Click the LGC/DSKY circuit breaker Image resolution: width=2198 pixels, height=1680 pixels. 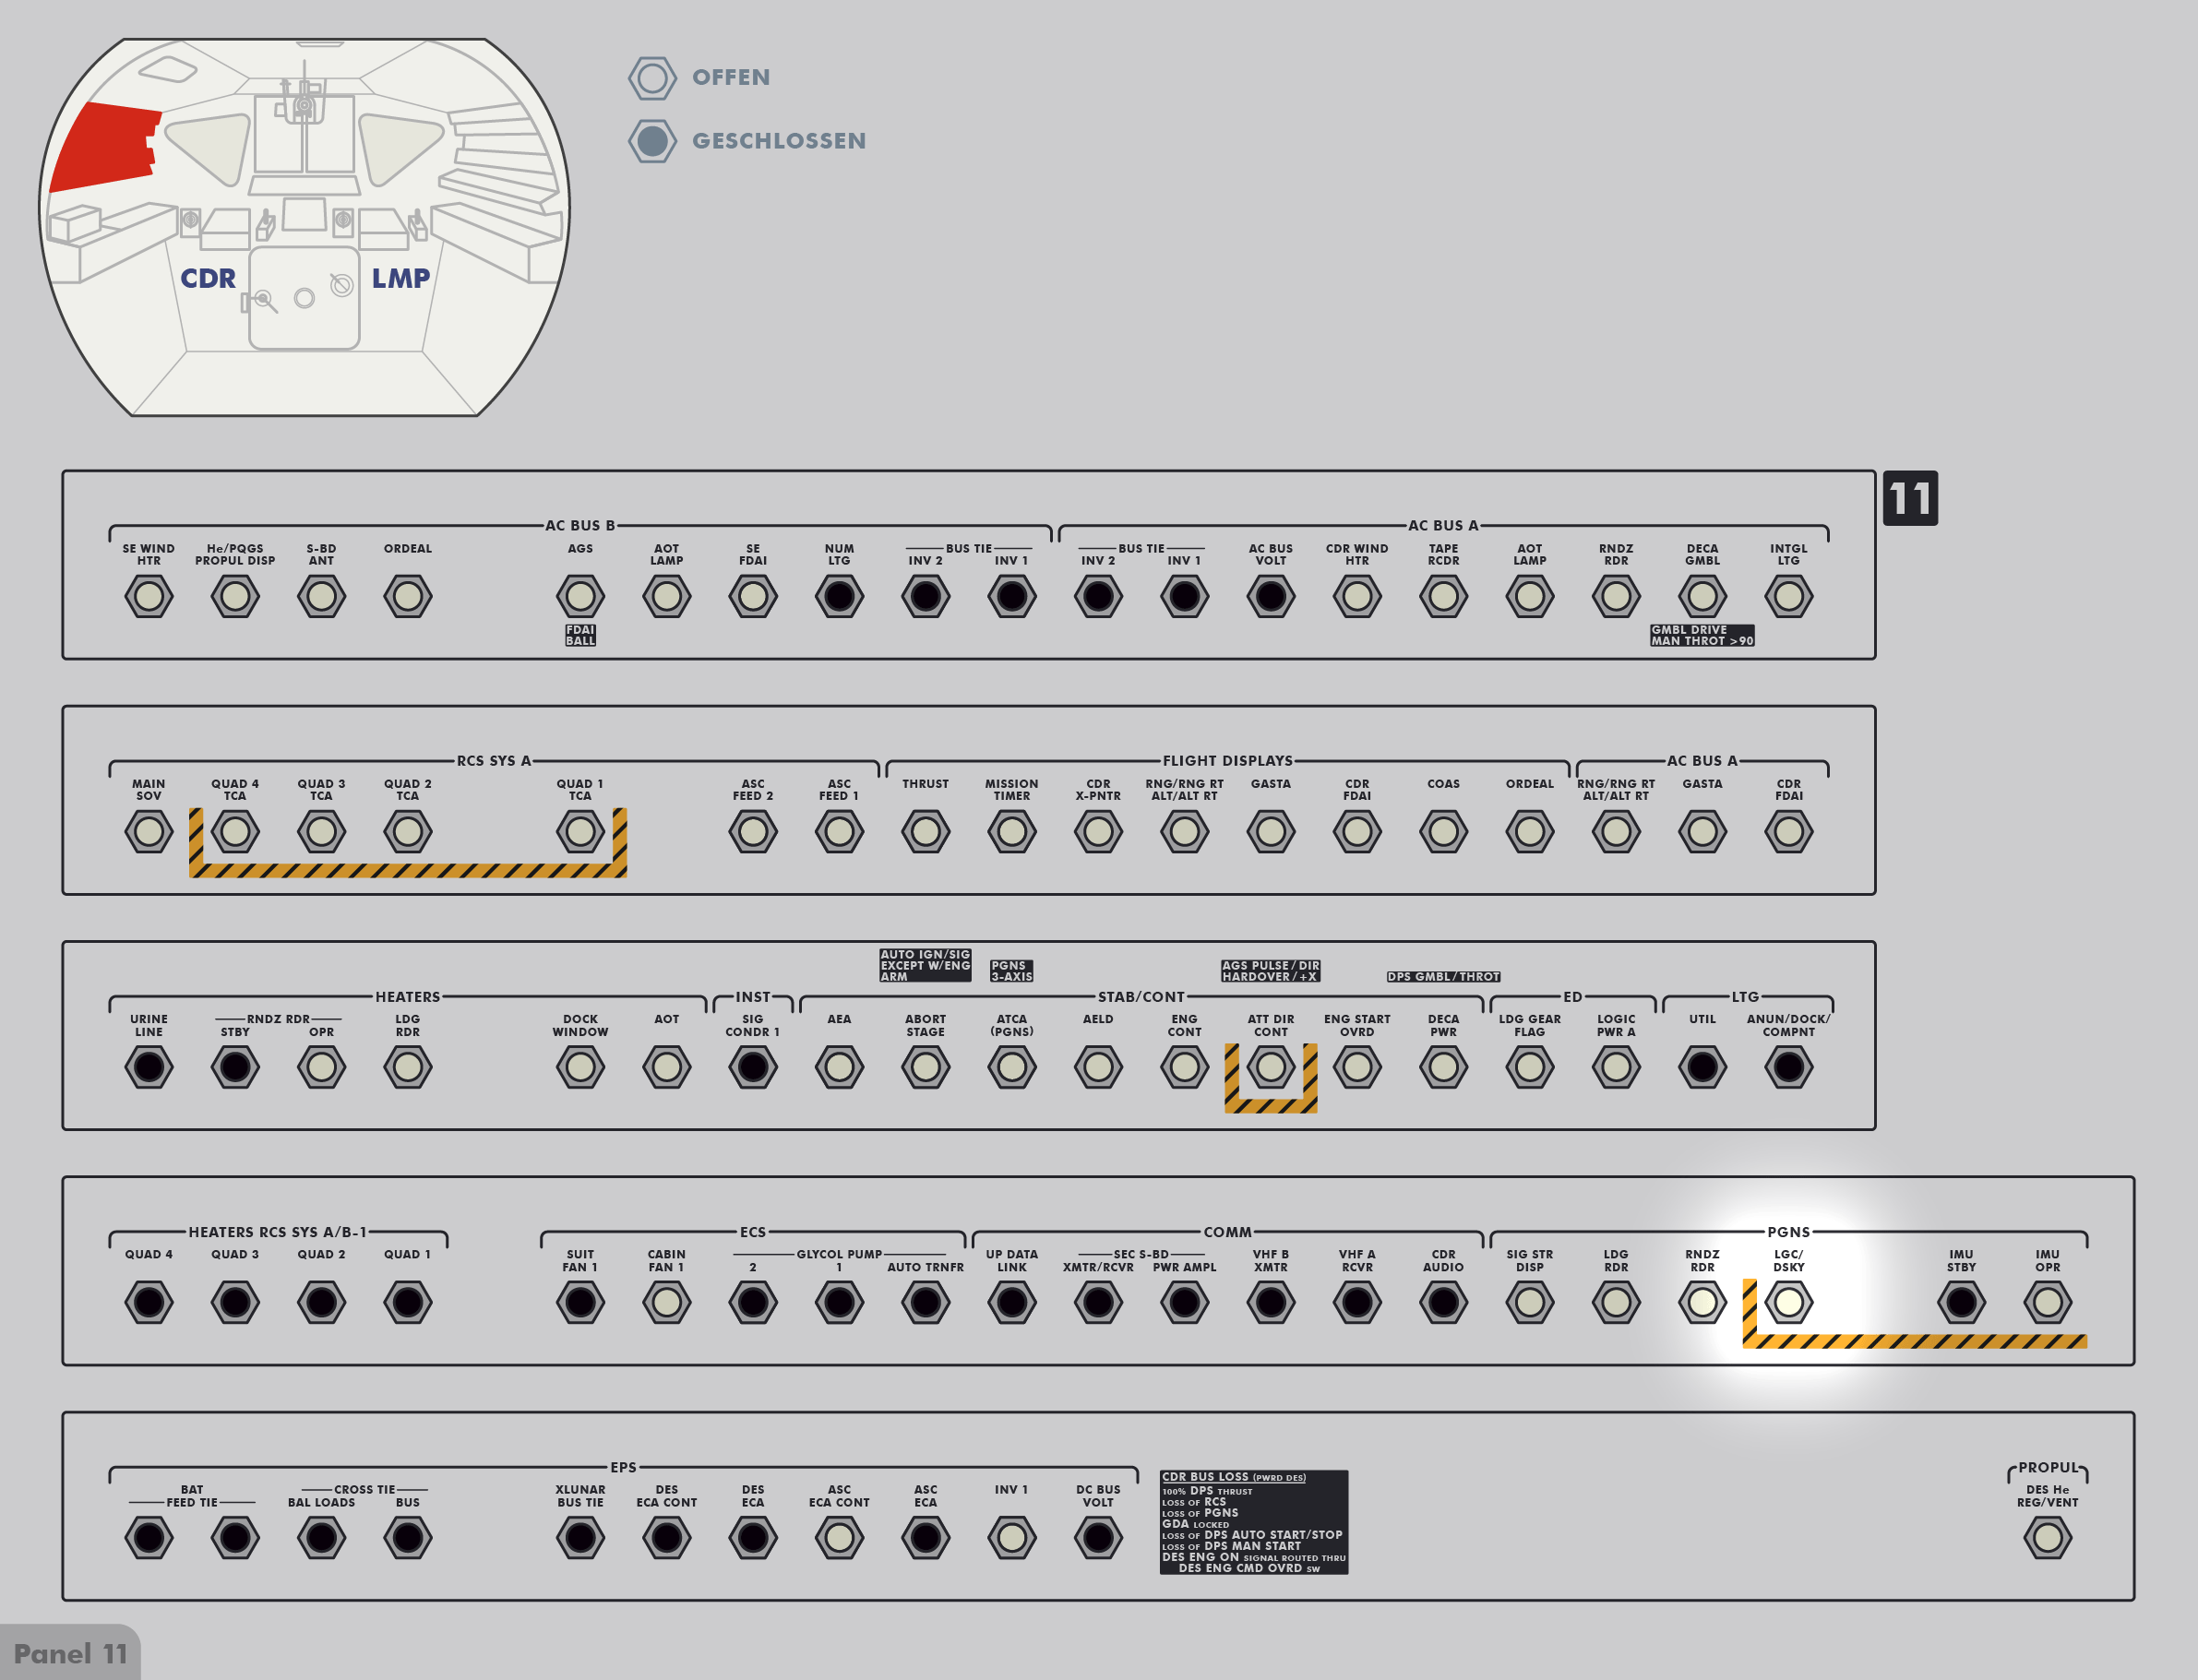click(x=1788, y=1302)
